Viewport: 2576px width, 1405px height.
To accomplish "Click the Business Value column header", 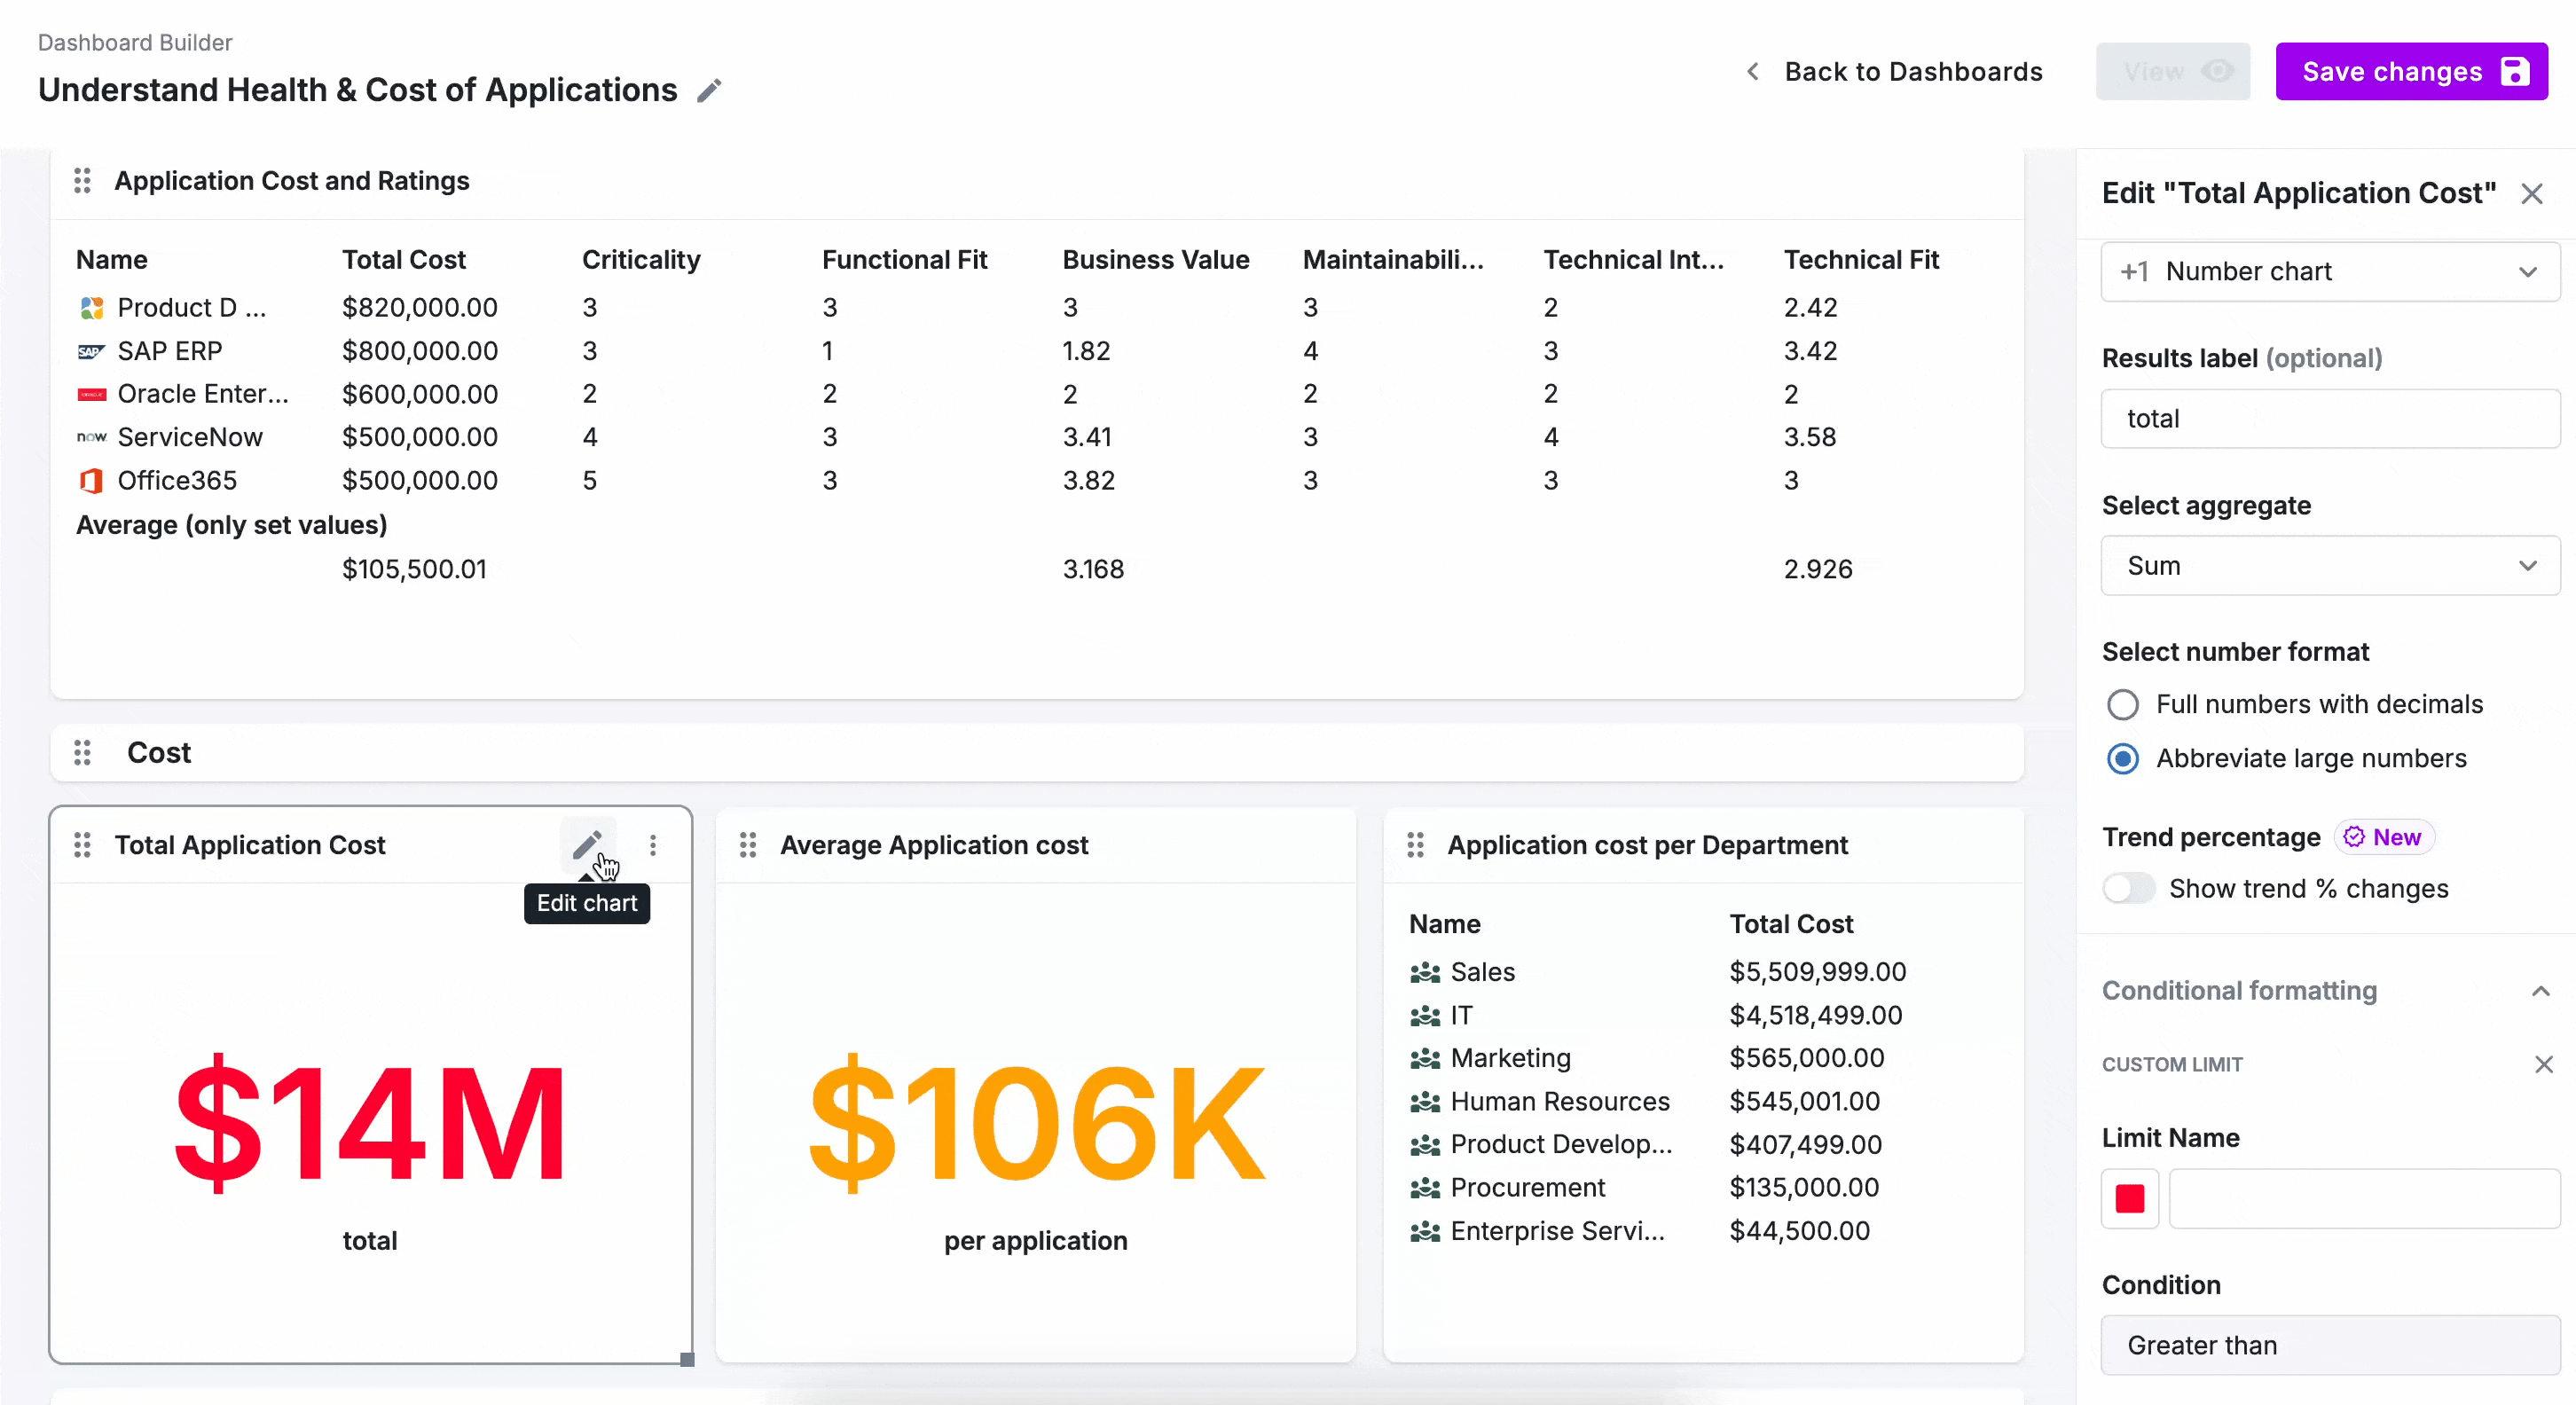I will (x=1156, y=260).
